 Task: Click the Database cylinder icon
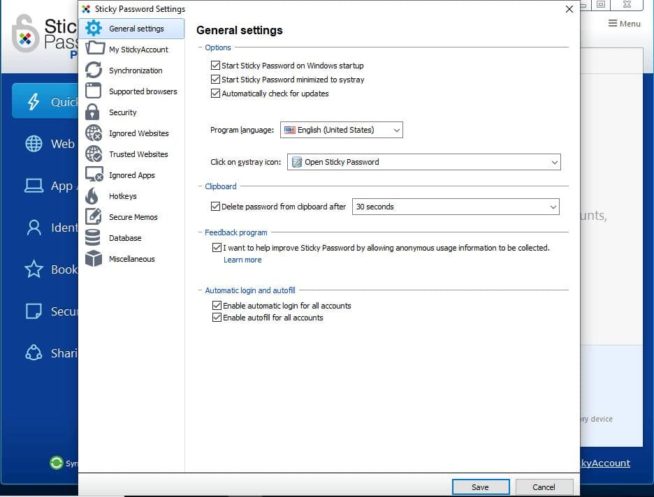[x=93, y=237]
